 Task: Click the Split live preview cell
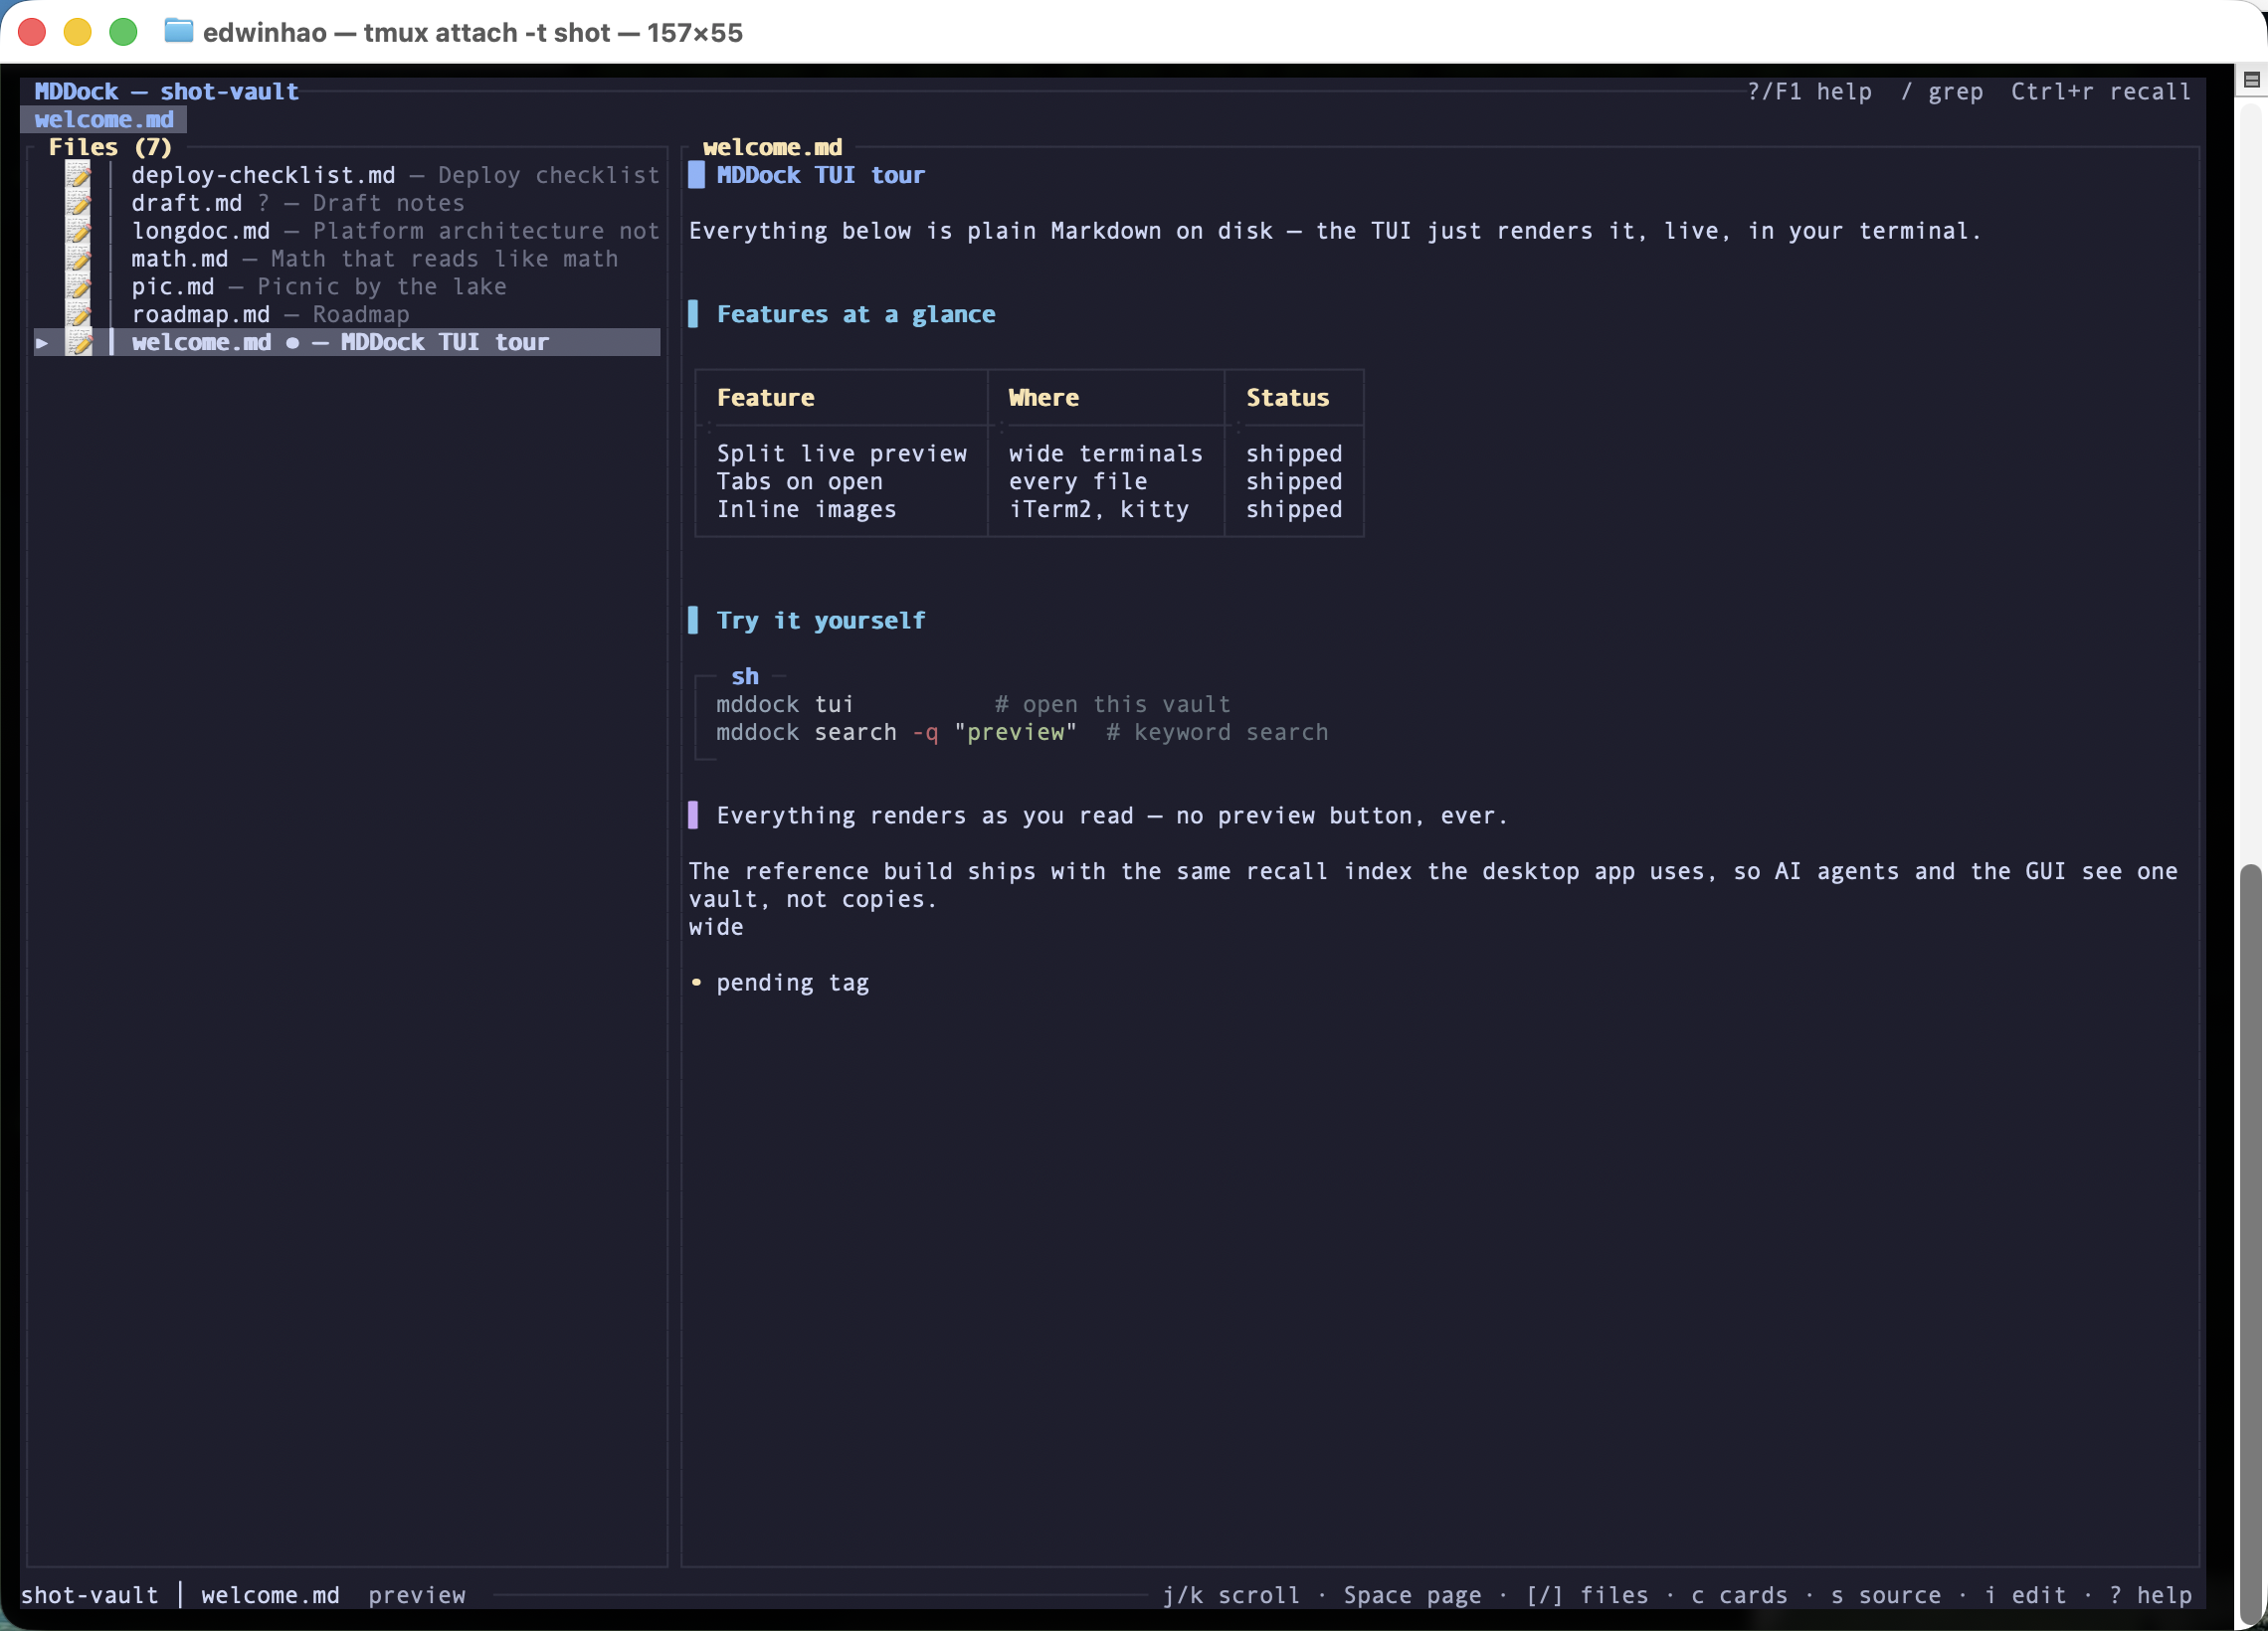(x=842, y=454)
